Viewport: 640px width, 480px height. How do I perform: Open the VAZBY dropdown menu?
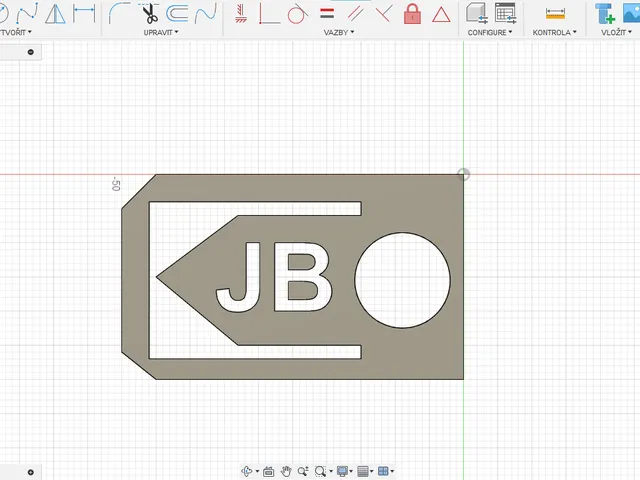[339, 32]
